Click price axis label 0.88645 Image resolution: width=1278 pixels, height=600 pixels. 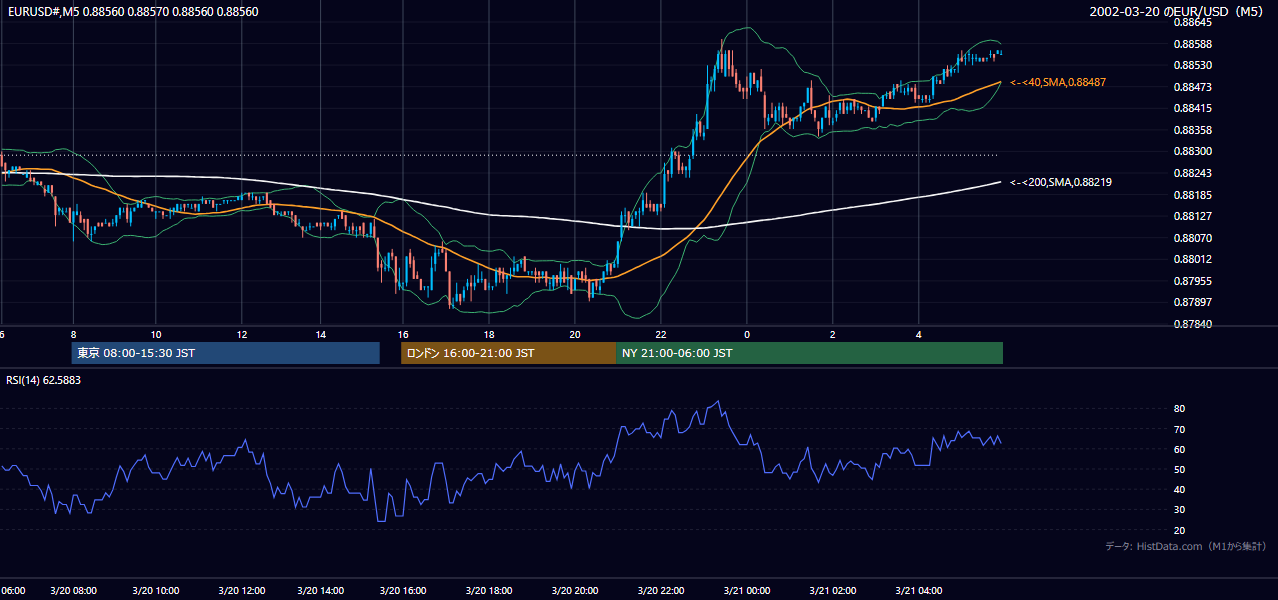tap(1192, 22)
